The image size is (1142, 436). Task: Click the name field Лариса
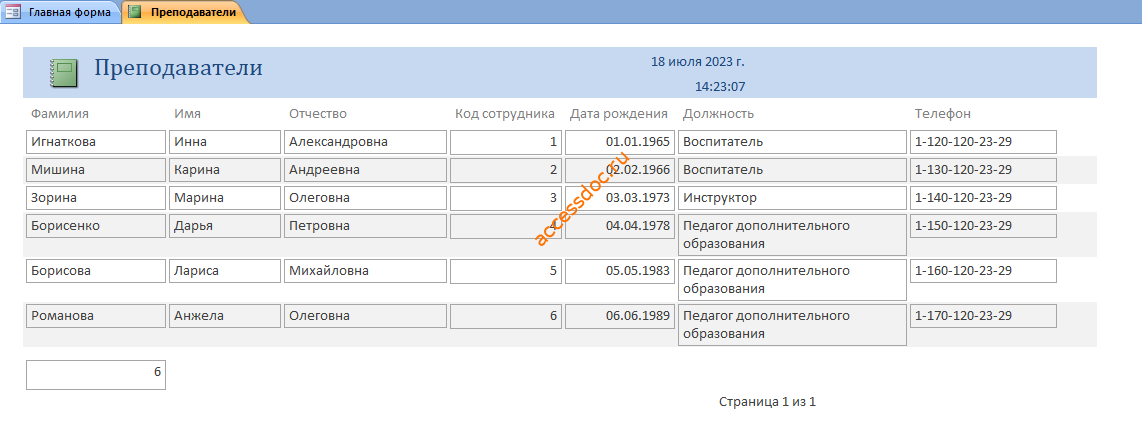click(x=224, y=271)
